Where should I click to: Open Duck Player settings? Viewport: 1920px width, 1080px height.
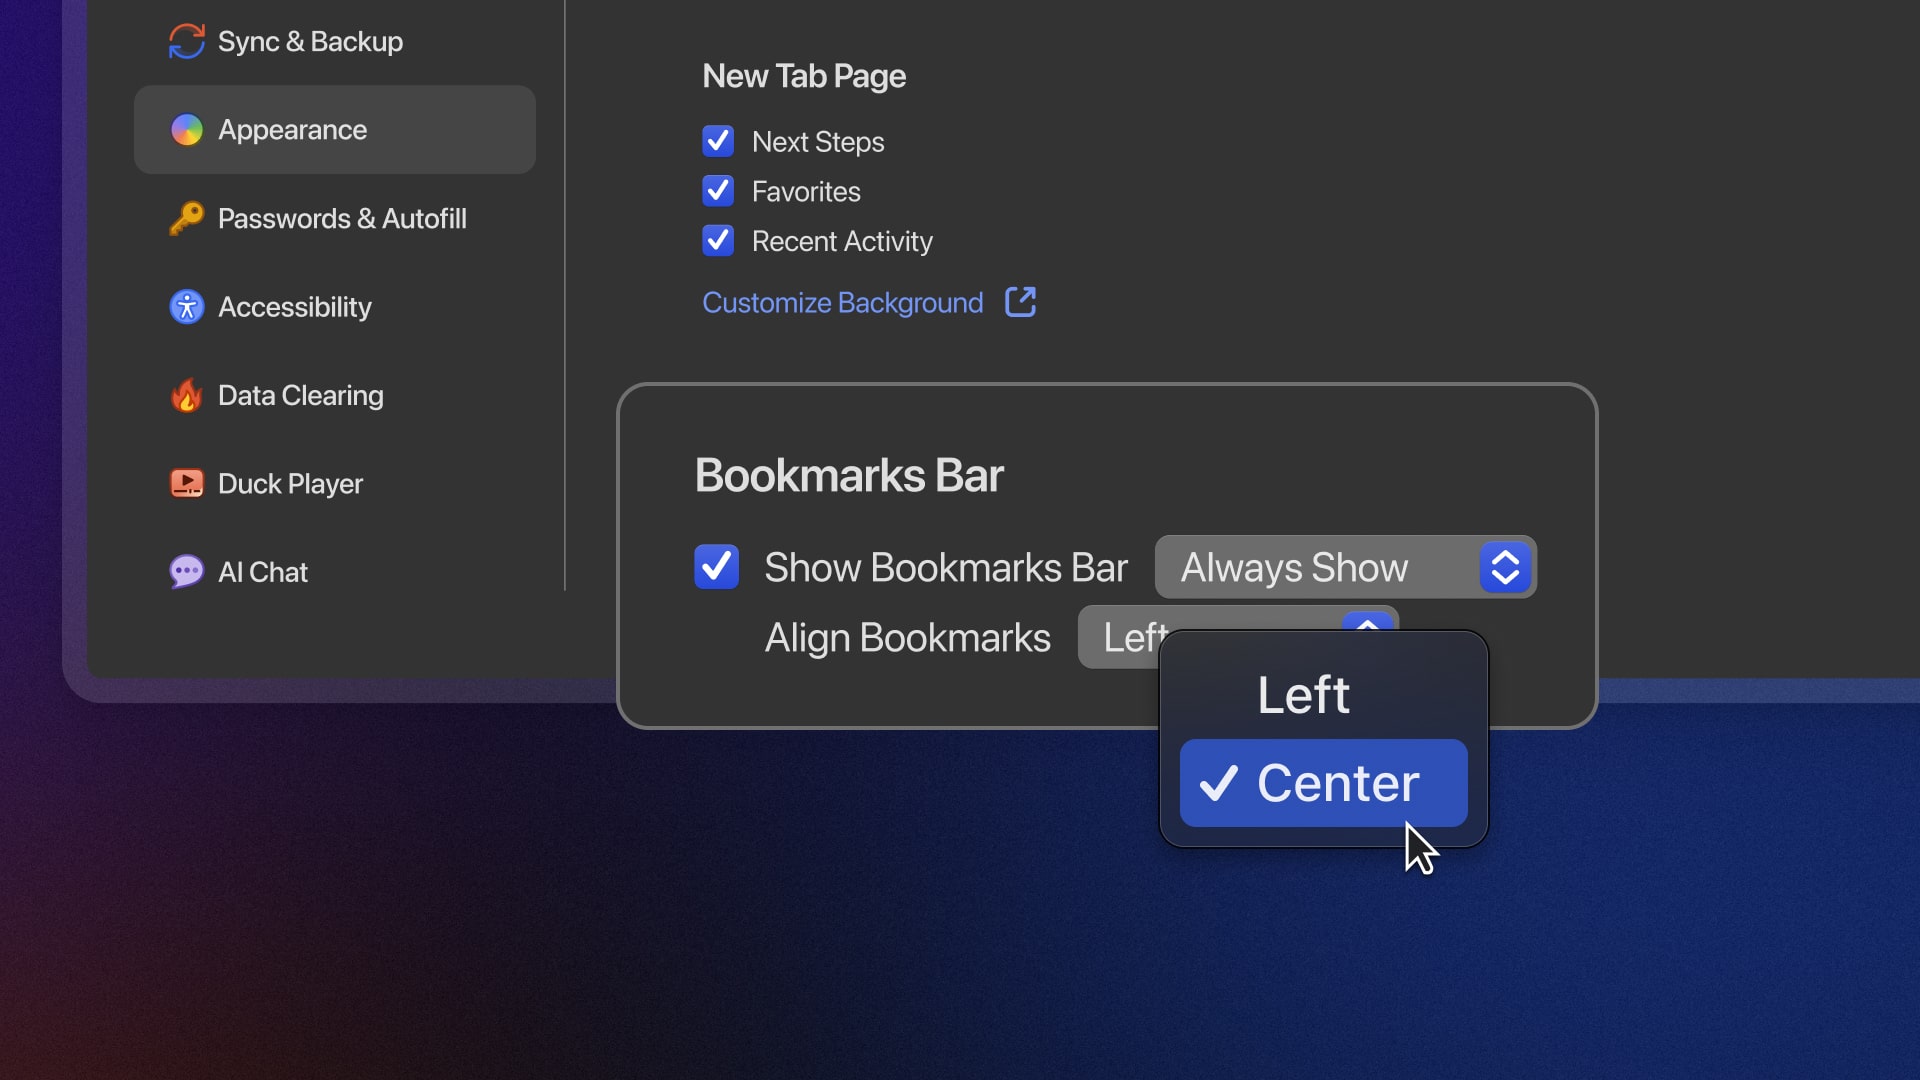(x=334, y=484)
